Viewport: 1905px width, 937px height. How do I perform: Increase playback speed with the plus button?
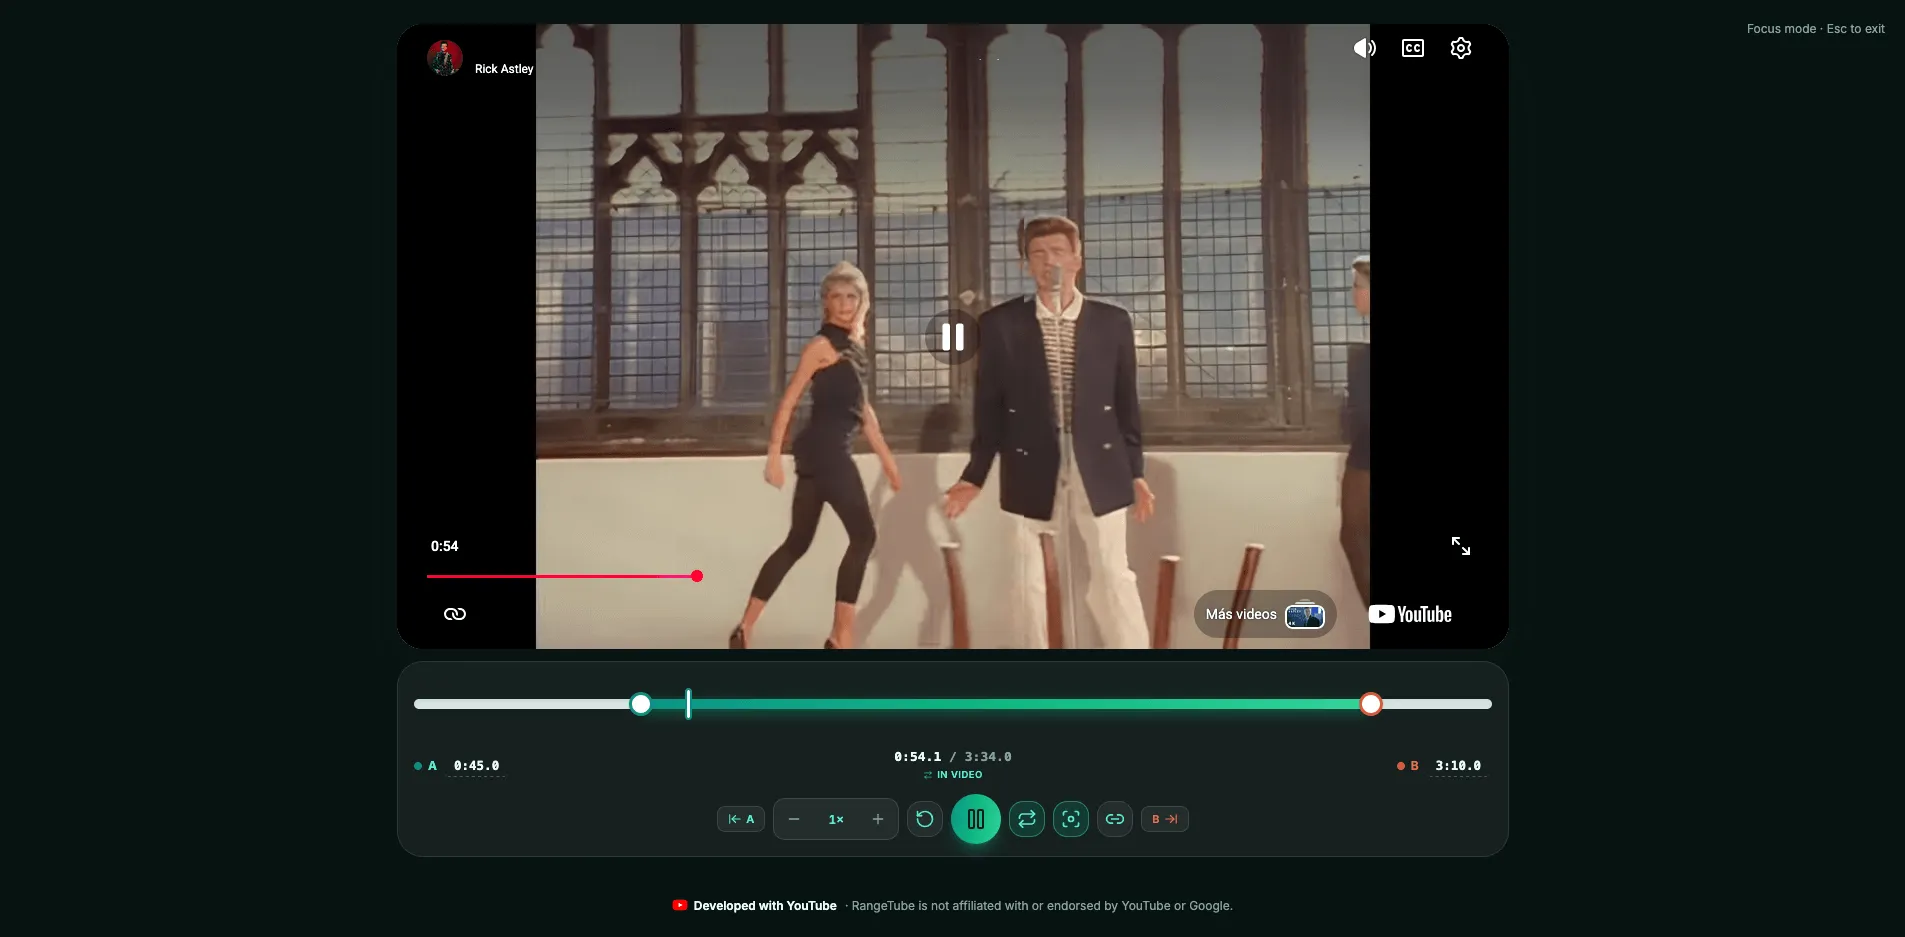(878, 819)
